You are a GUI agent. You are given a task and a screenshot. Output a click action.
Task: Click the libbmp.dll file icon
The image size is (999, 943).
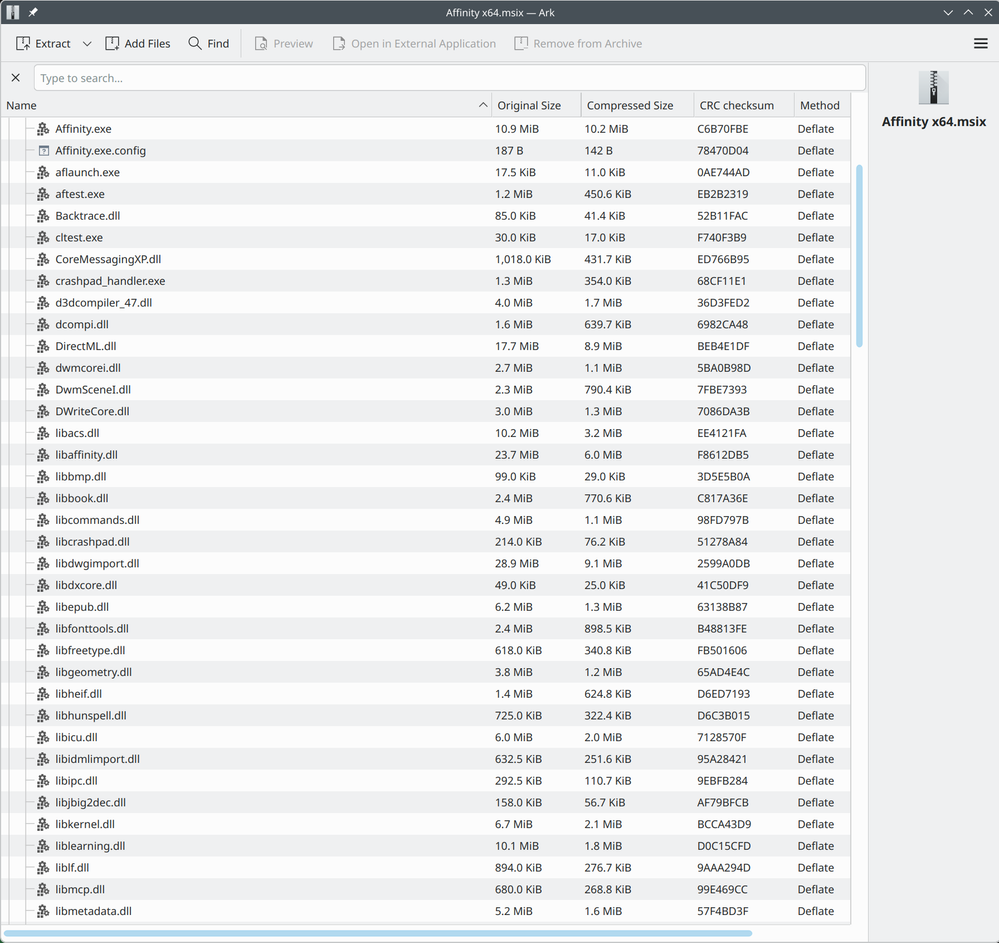(43, 476)
